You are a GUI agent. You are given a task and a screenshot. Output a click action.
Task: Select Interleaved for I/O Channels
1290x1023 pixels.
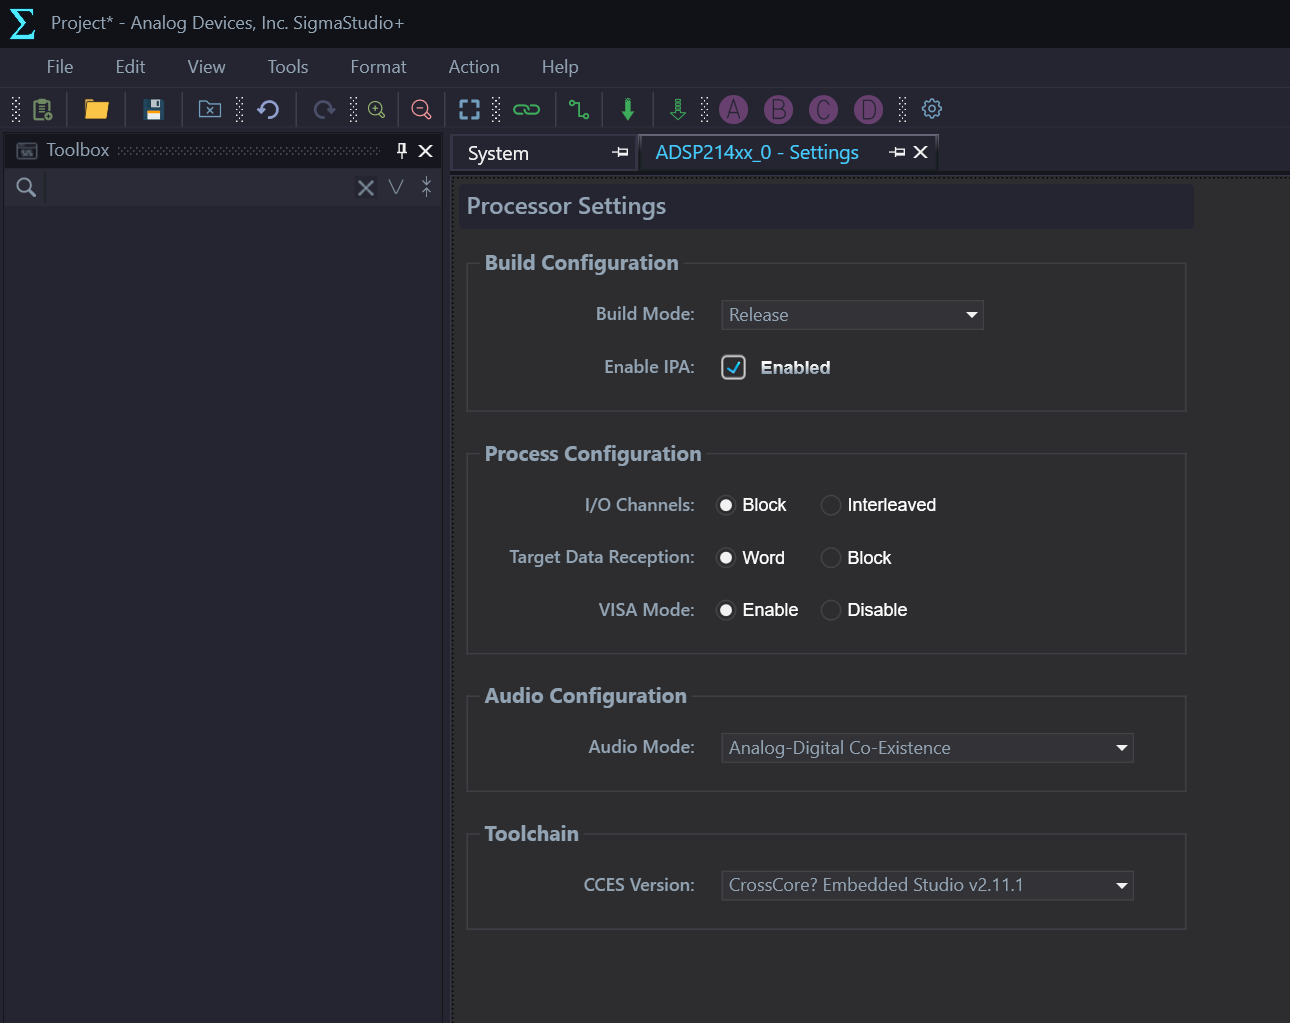pos(830,505)
